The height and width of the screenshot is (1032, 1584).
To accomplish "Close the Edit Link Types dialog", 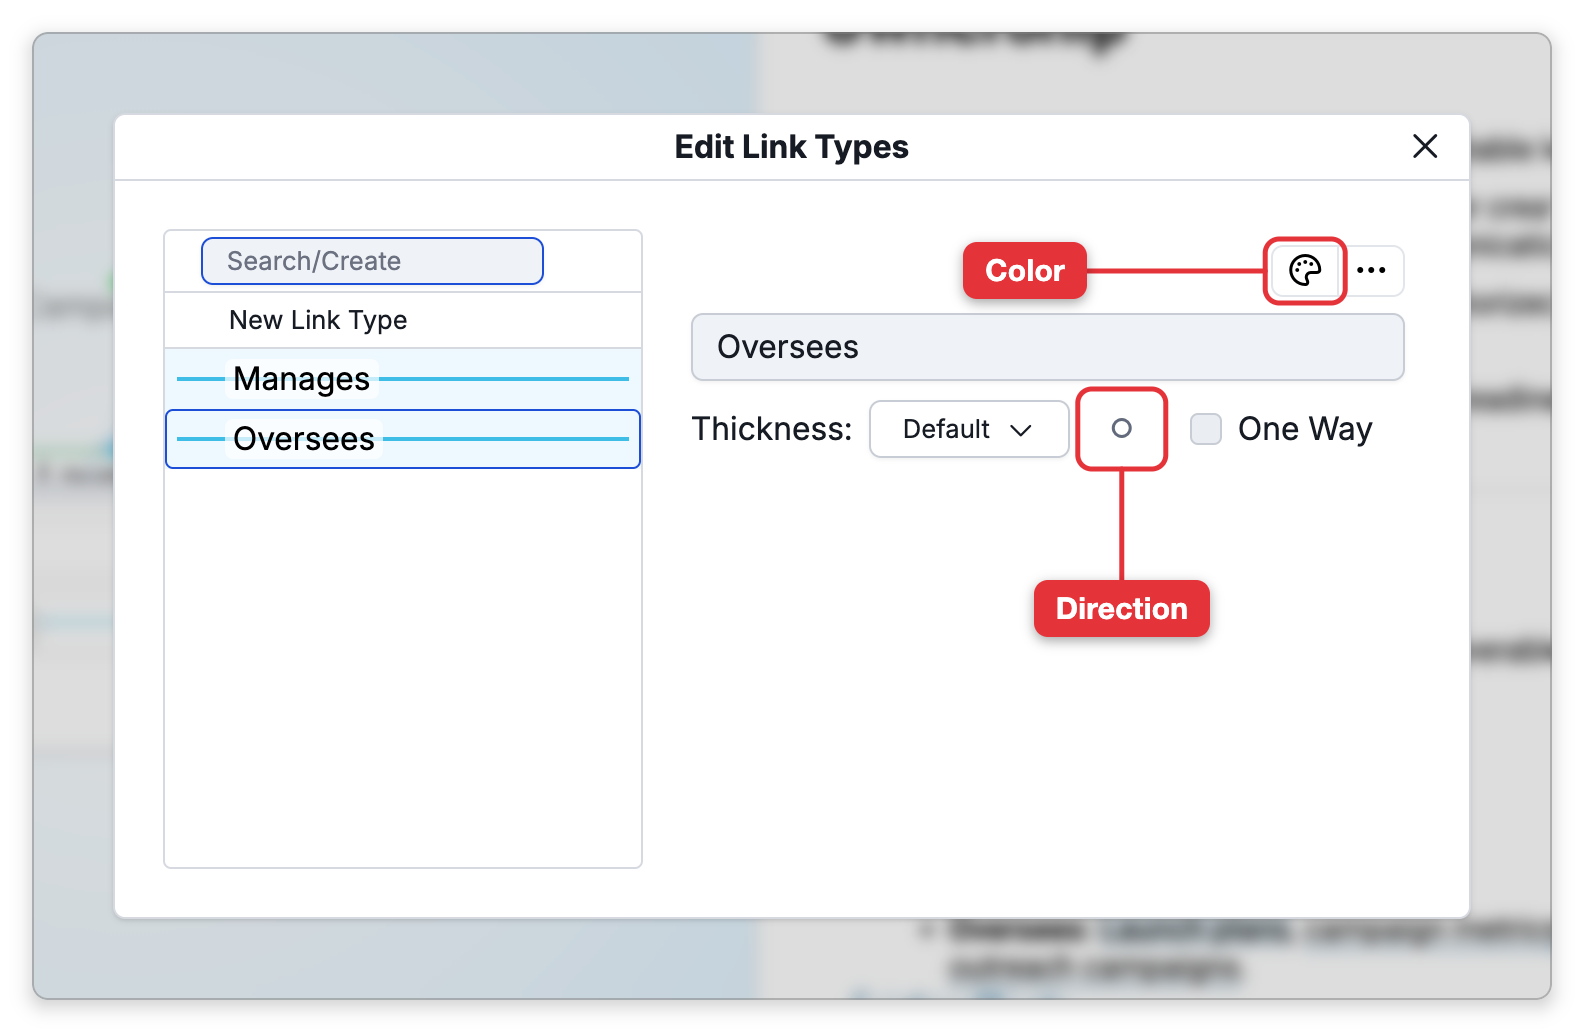I will point(1425,146).
